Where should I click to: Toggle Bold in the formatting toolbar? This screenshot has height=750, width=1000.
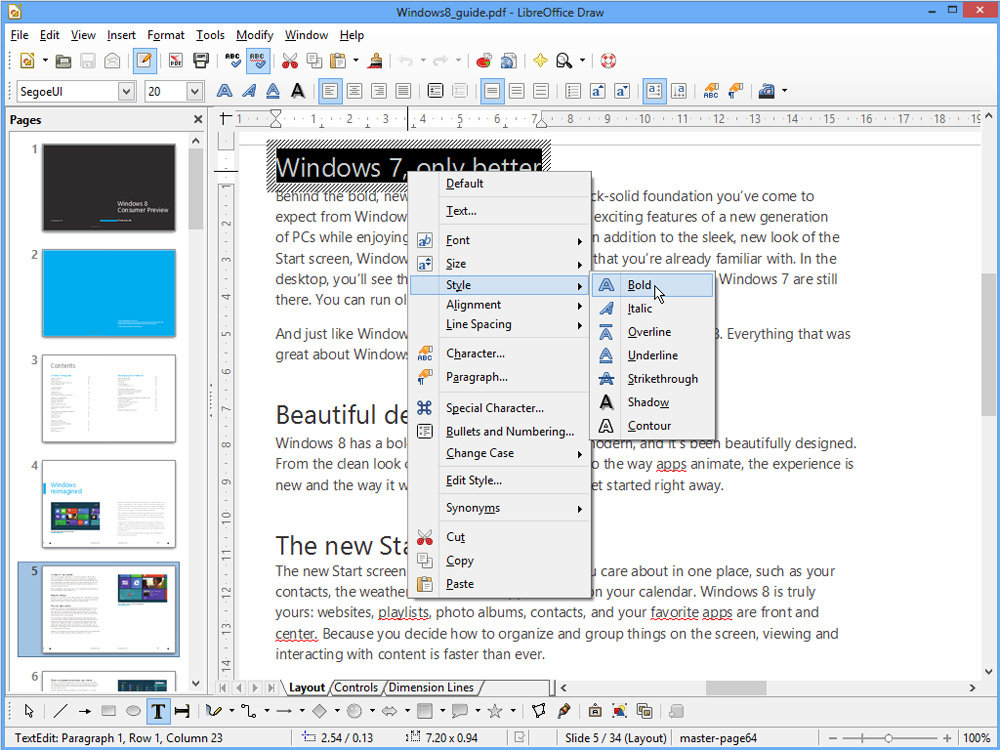pyautogui.click(x=224, y=91)
